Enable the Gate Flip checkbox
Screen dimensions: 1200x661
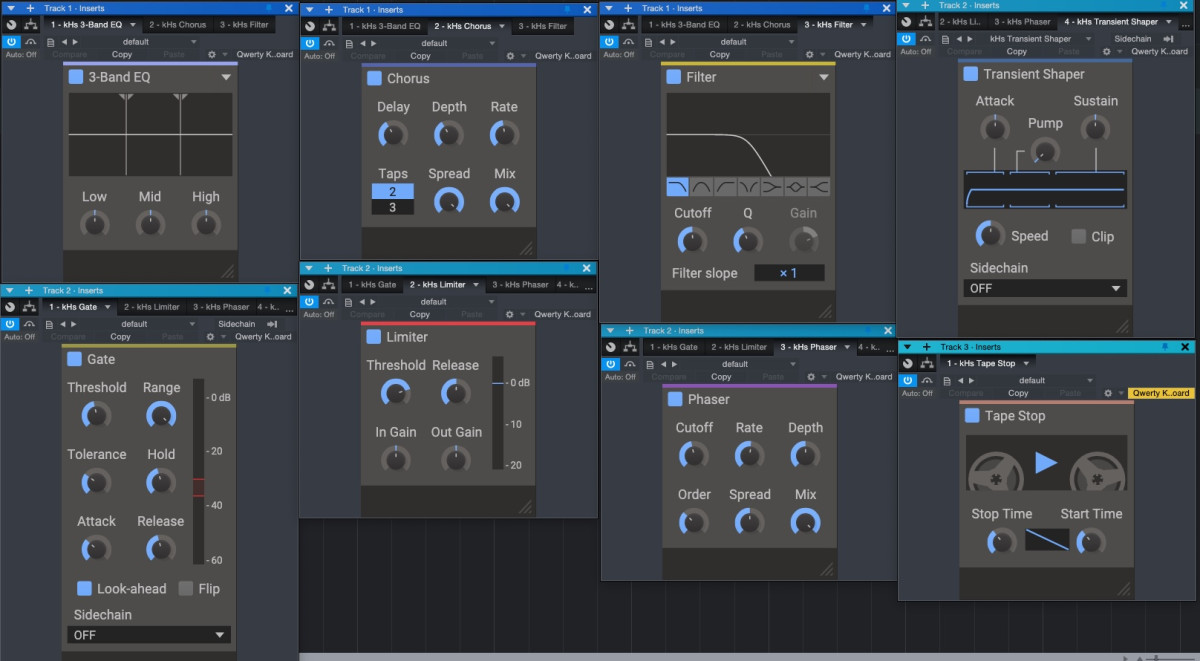coord(186,588)
